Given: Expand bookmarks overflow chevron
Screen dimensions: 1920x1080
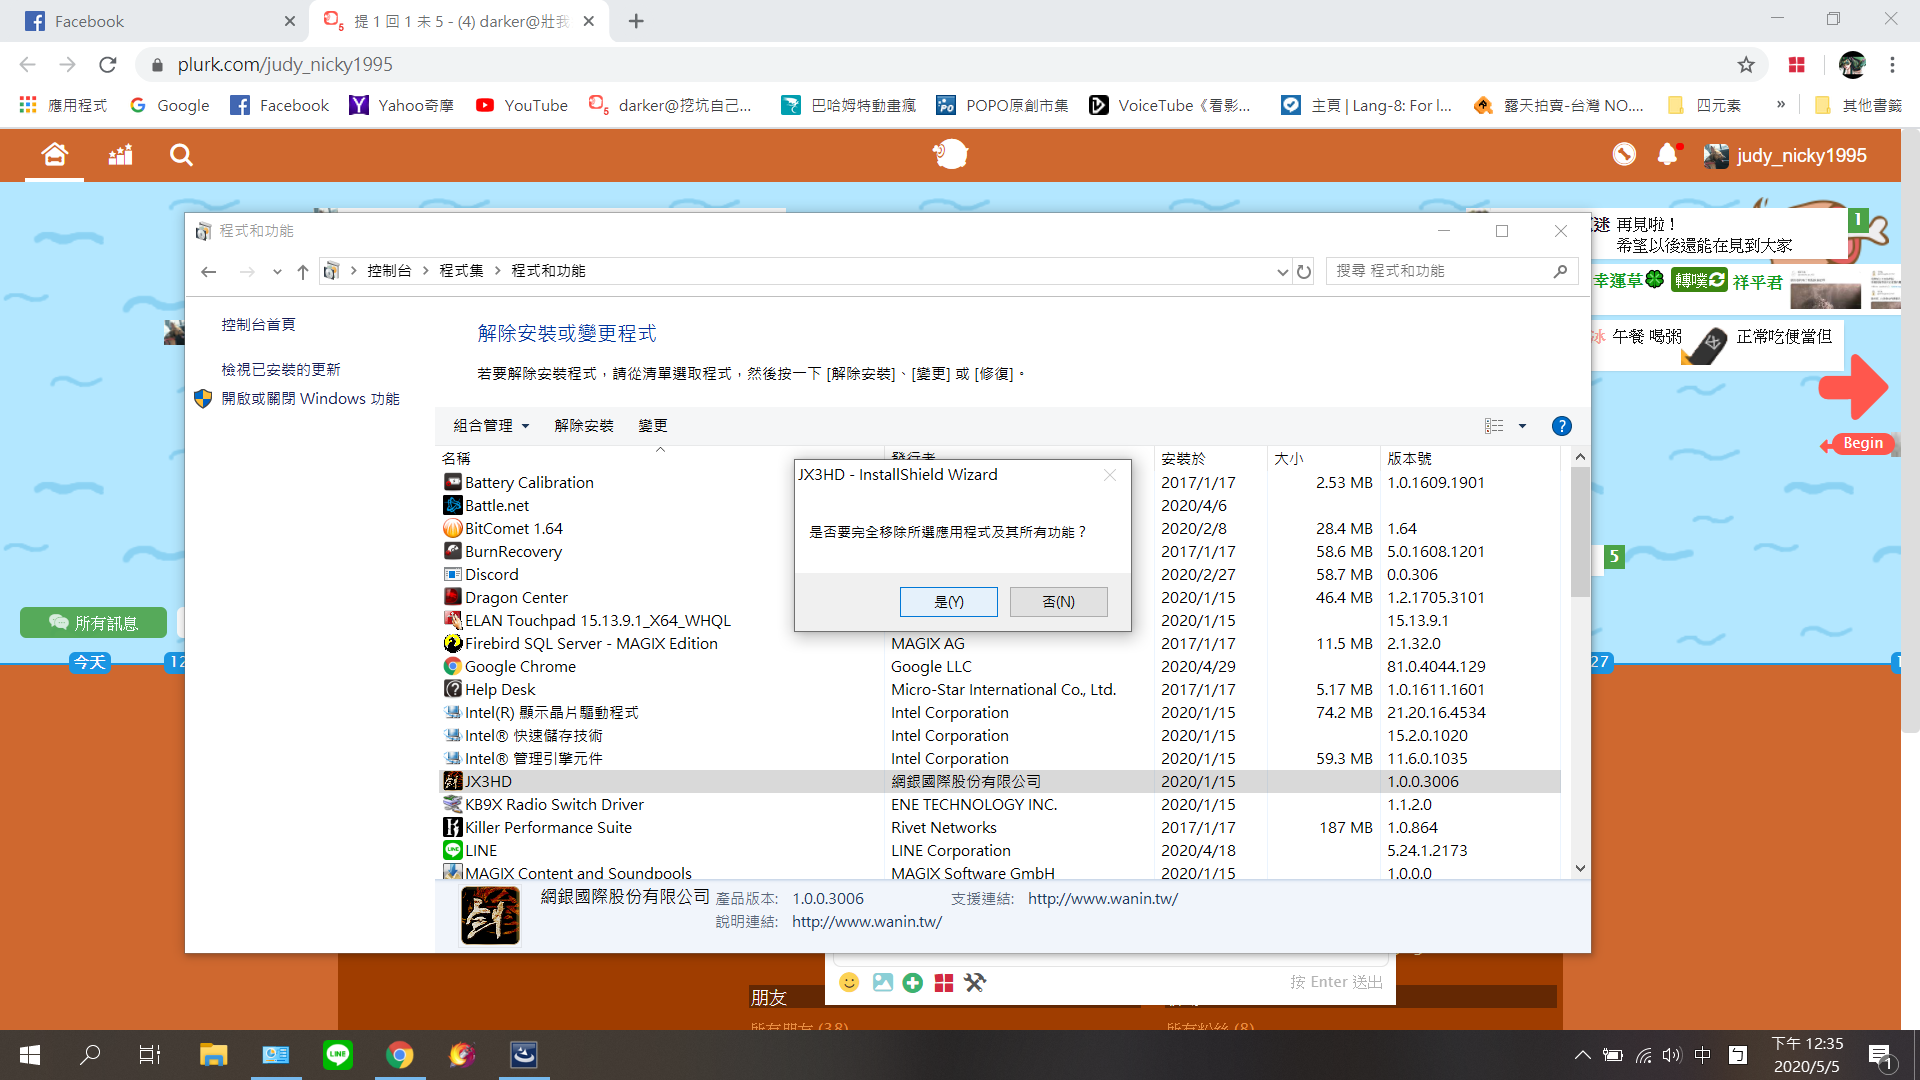Looking at the screenshot, I should coord(1781,105).
